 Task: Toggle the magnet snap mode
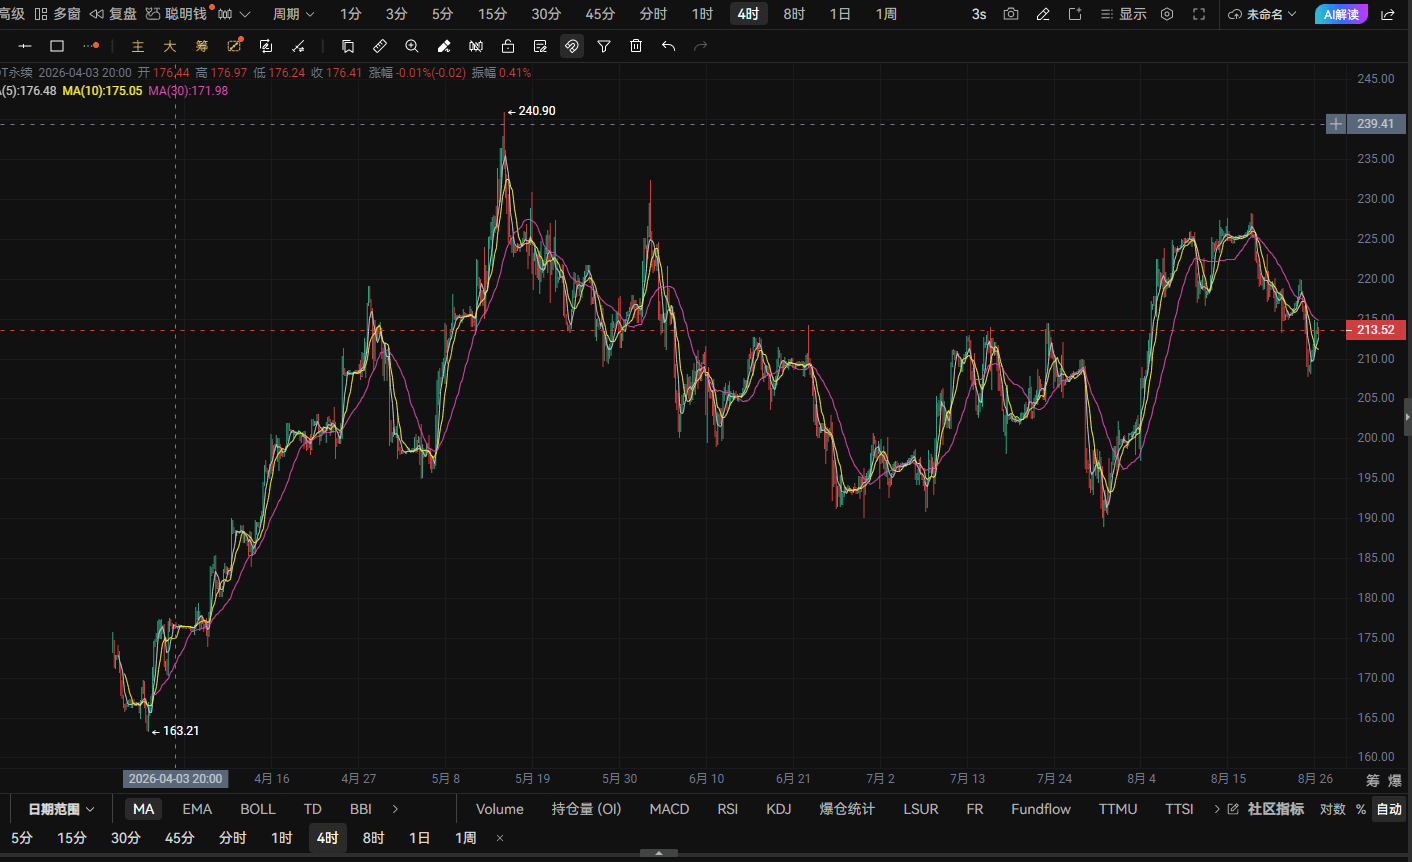(572, 46)
